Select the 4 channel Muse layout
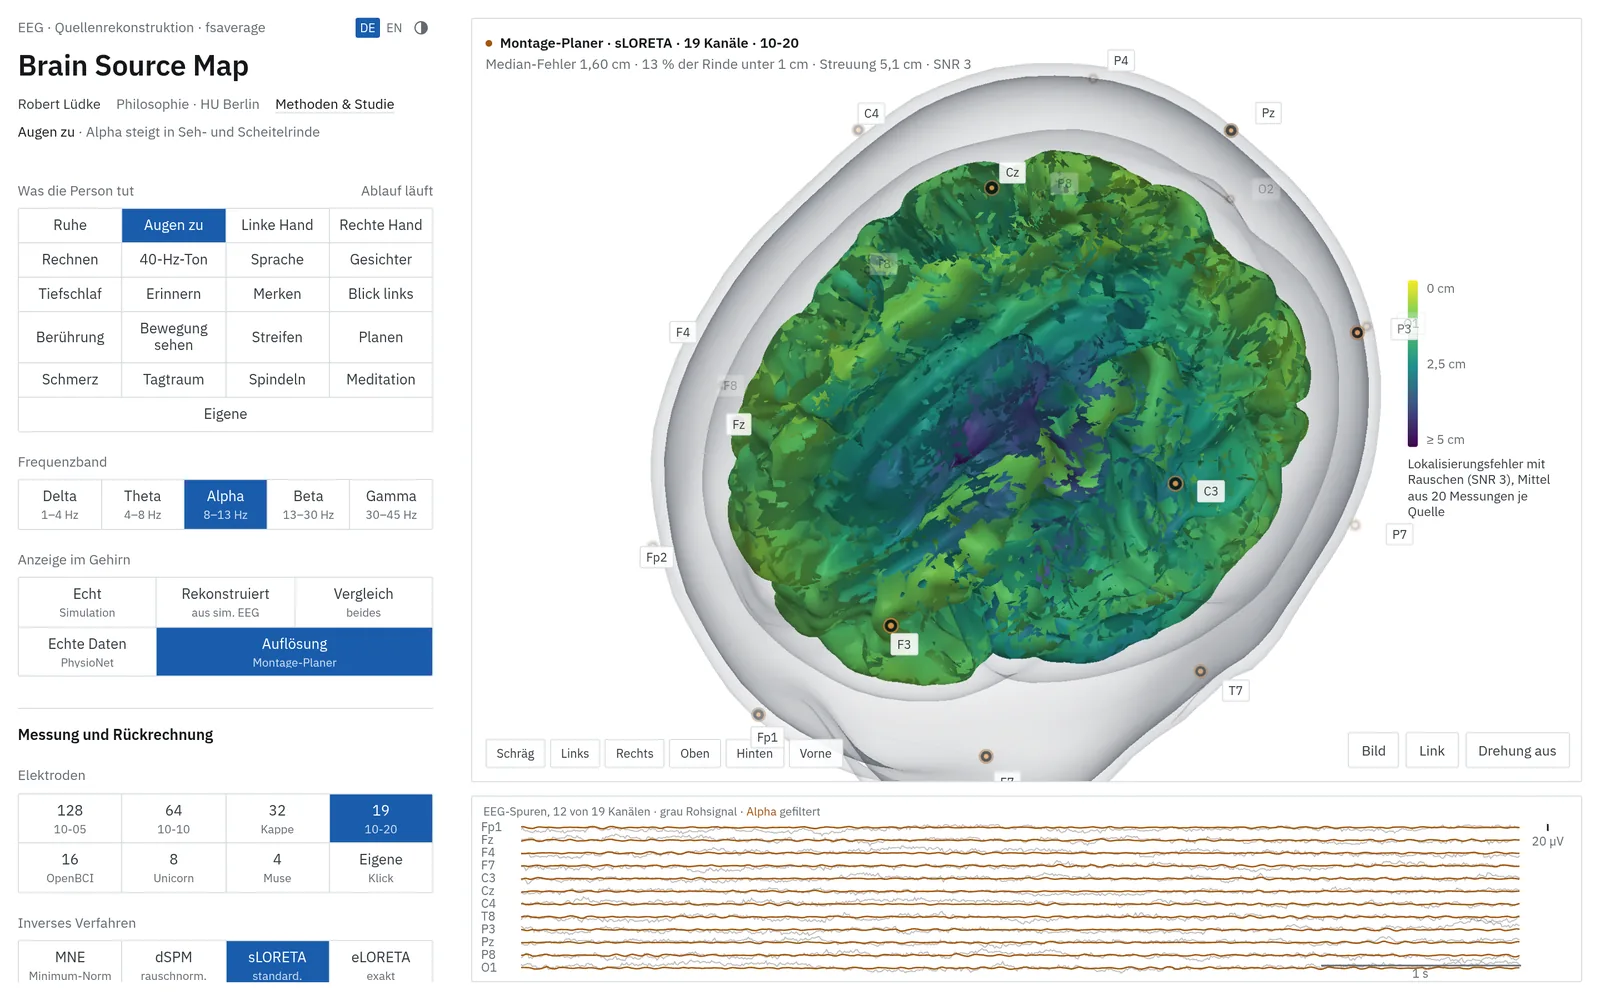 [x=277, y=867]
